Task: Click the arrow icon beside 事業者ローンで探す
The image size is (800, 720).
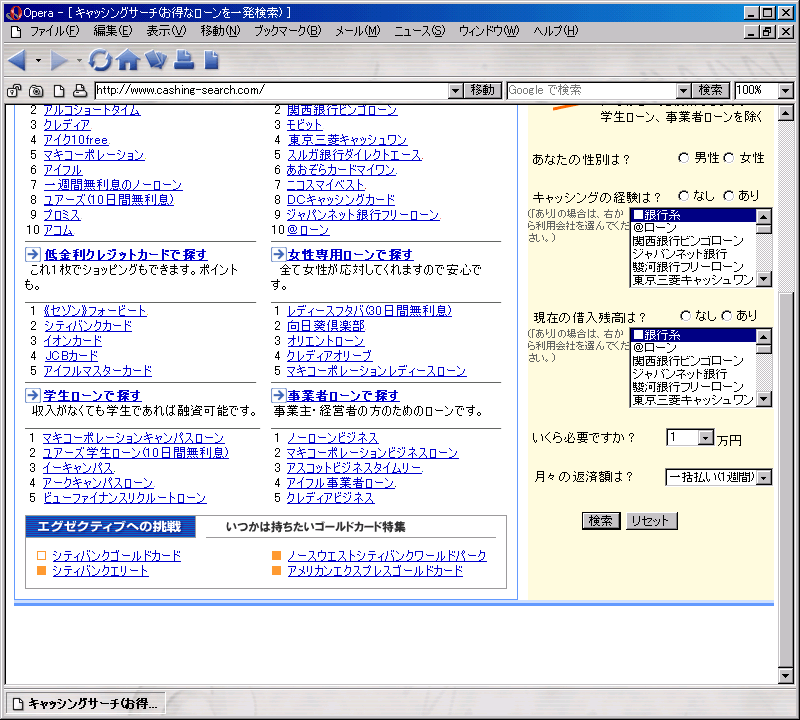Action: click(x=279, y=395)
